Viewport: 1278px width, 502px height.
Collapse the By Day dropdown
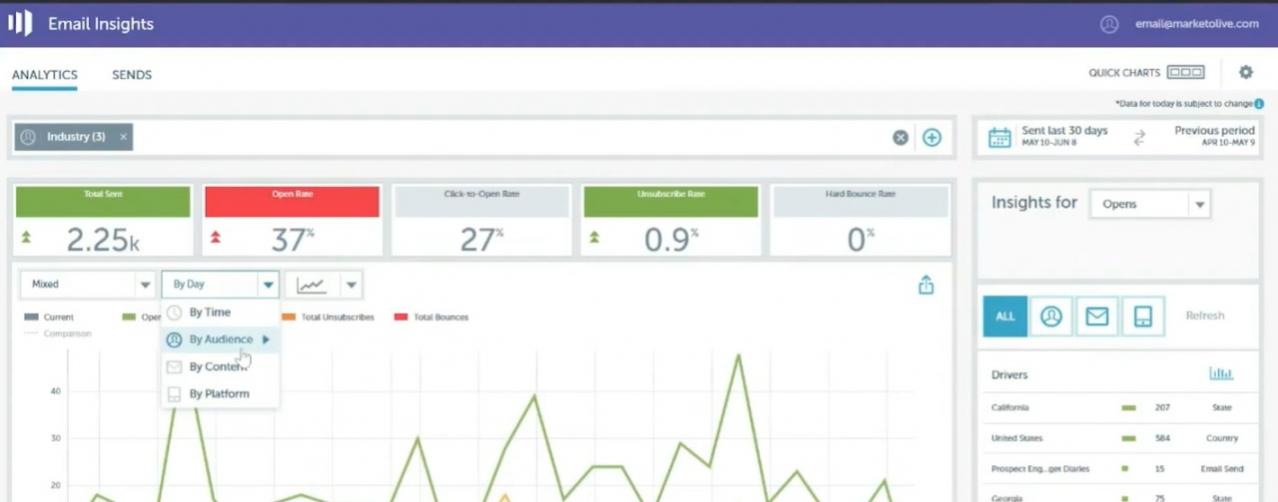pos(220,284)
